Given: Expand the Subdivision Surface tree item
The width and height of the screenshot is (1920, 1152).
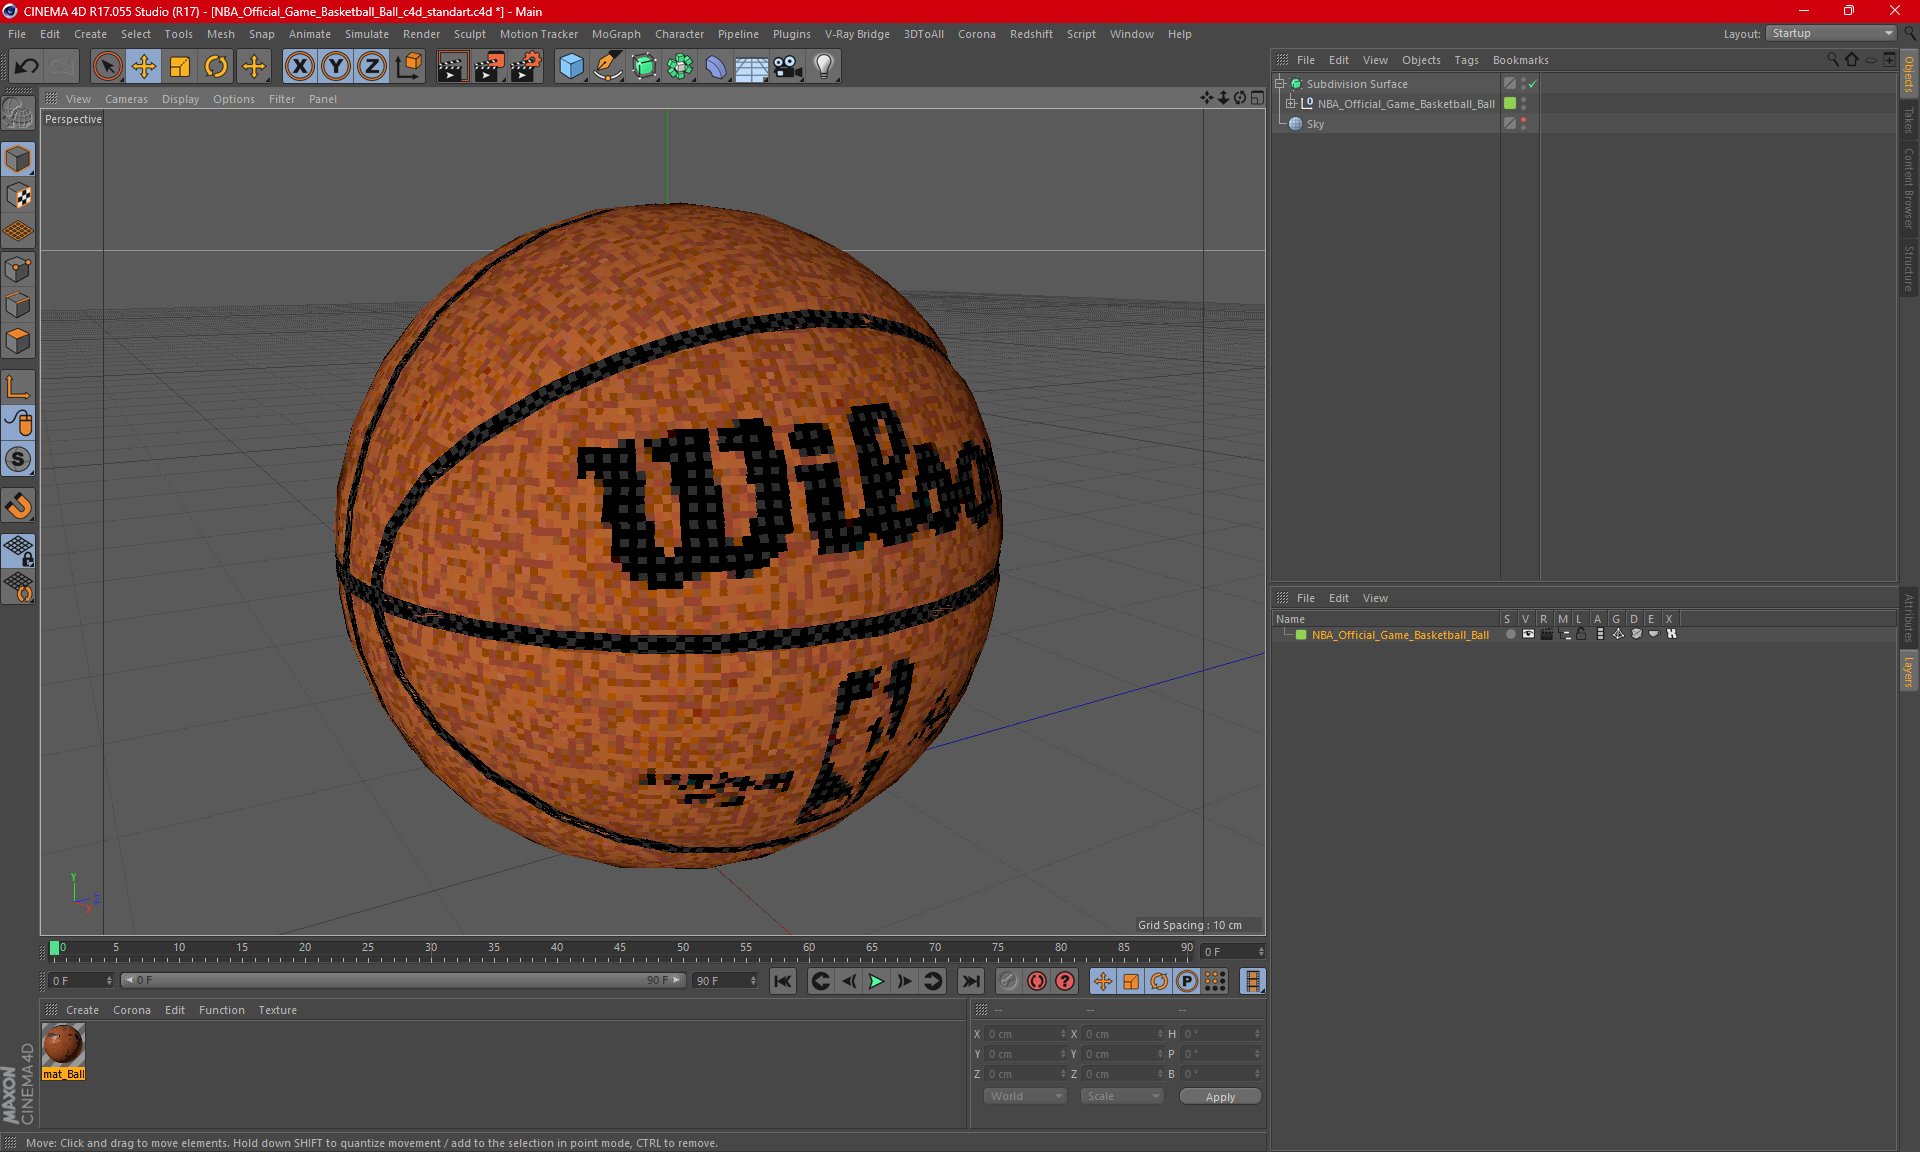Looking at the screenshot, I should tap(1280, 84).
